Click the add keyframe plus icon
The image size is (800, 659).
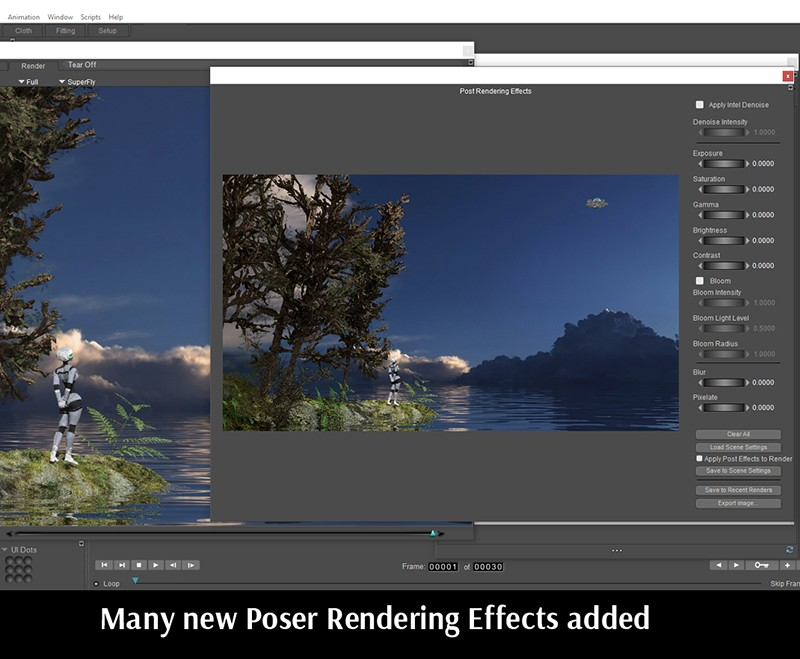787,565
